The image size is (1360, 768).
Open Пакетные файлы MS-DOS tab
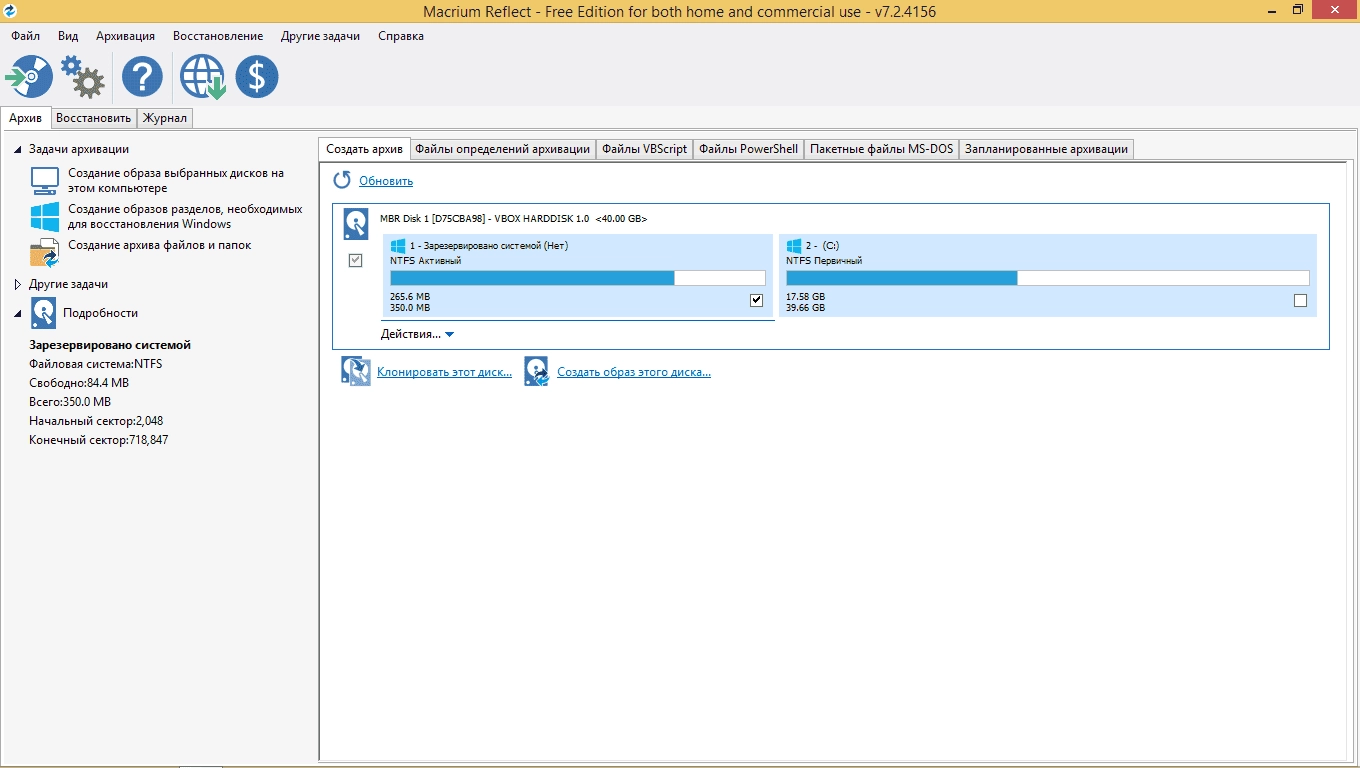[x=882, y=149]
